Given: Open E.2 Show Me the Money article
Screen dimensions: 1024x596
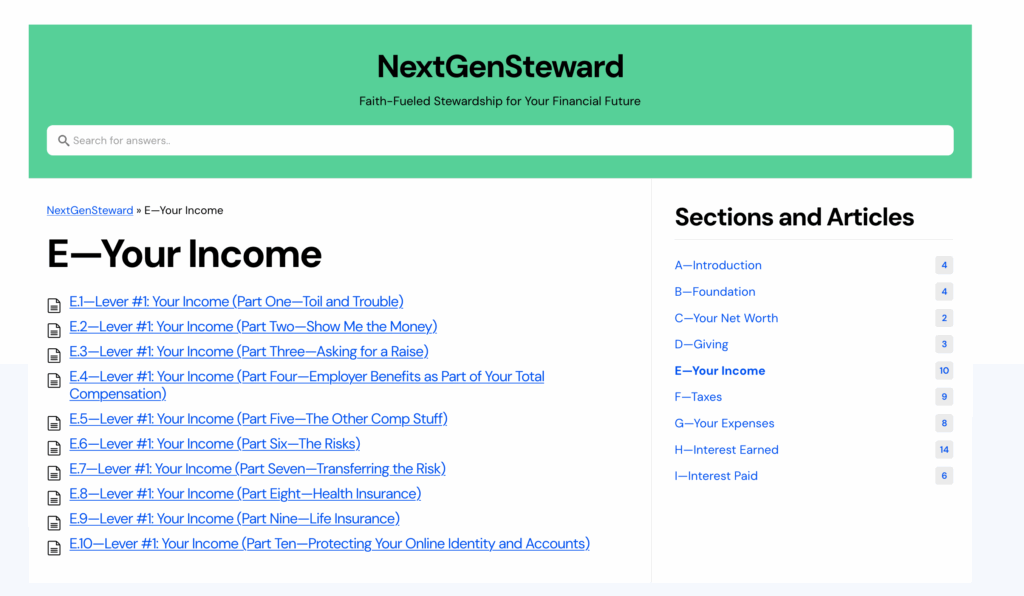Looking at the screenshot, I should 253,326.
